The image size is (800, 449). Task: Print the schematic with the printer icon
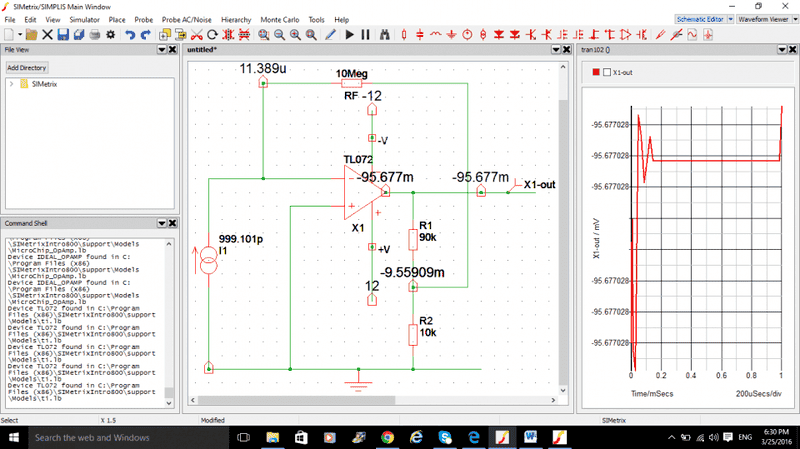[95, 35]
